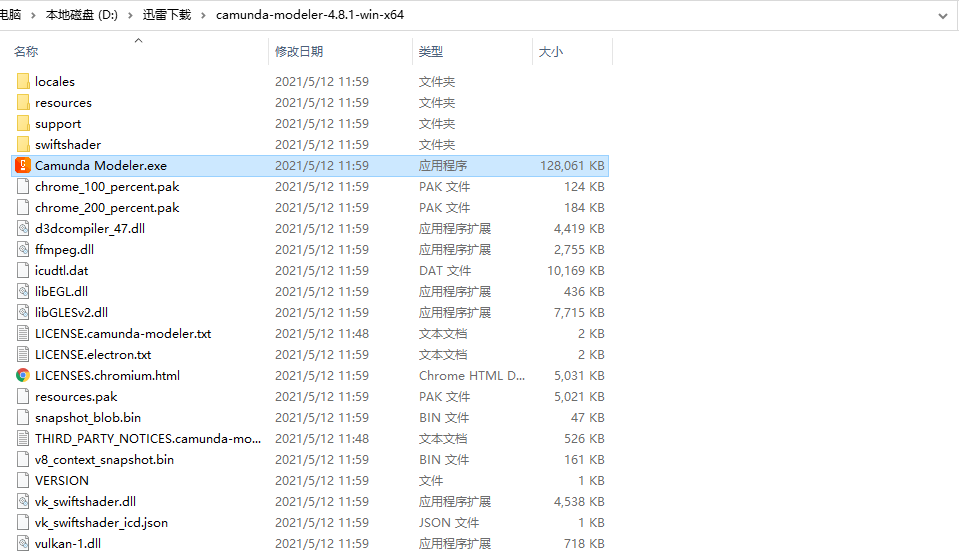
Task: Click the support folder icon
Action: click(x=23, y=124)
